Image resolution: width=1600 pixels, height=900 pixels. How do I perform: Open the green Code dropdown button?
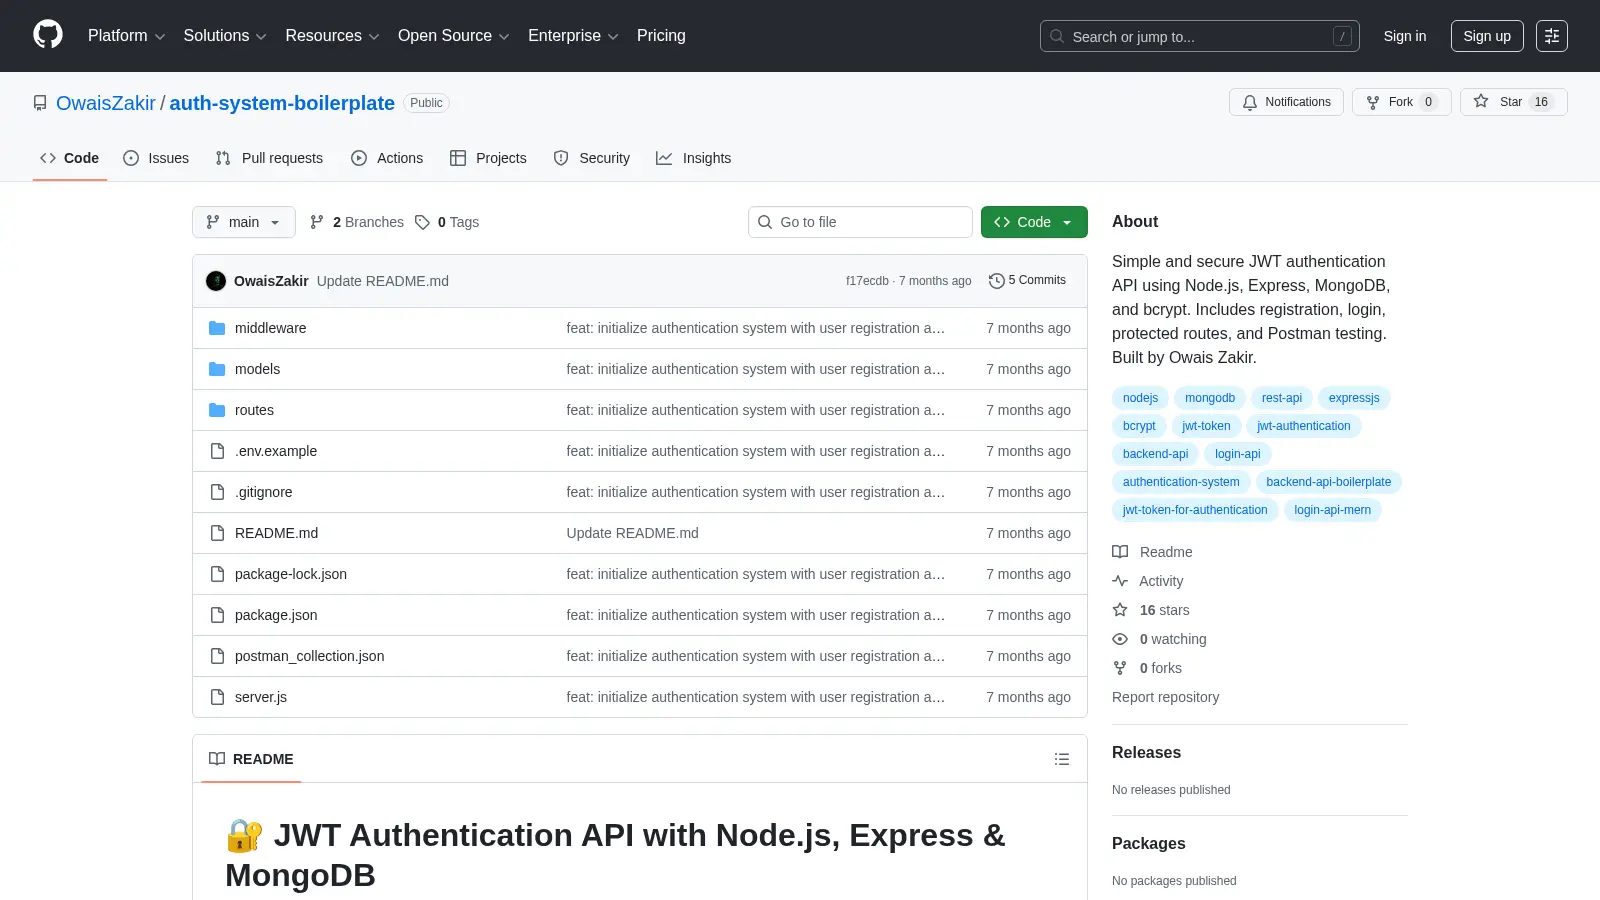pos(1034,222)
